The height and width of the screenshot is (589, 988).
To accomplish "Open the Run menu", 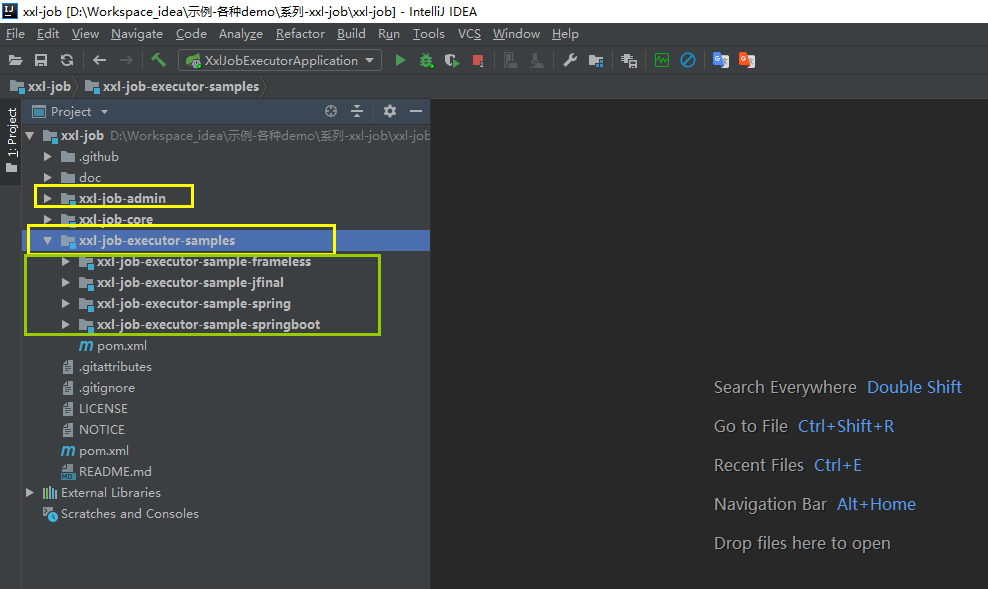I will pyautogui.click(x=389, y=34).
